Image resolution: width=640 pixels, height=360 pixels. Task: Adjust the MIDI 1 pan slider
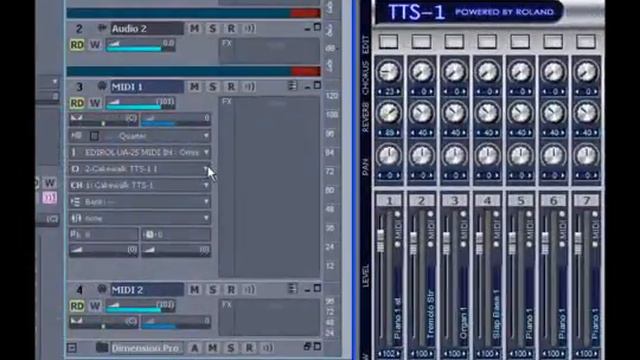point(104,120)
